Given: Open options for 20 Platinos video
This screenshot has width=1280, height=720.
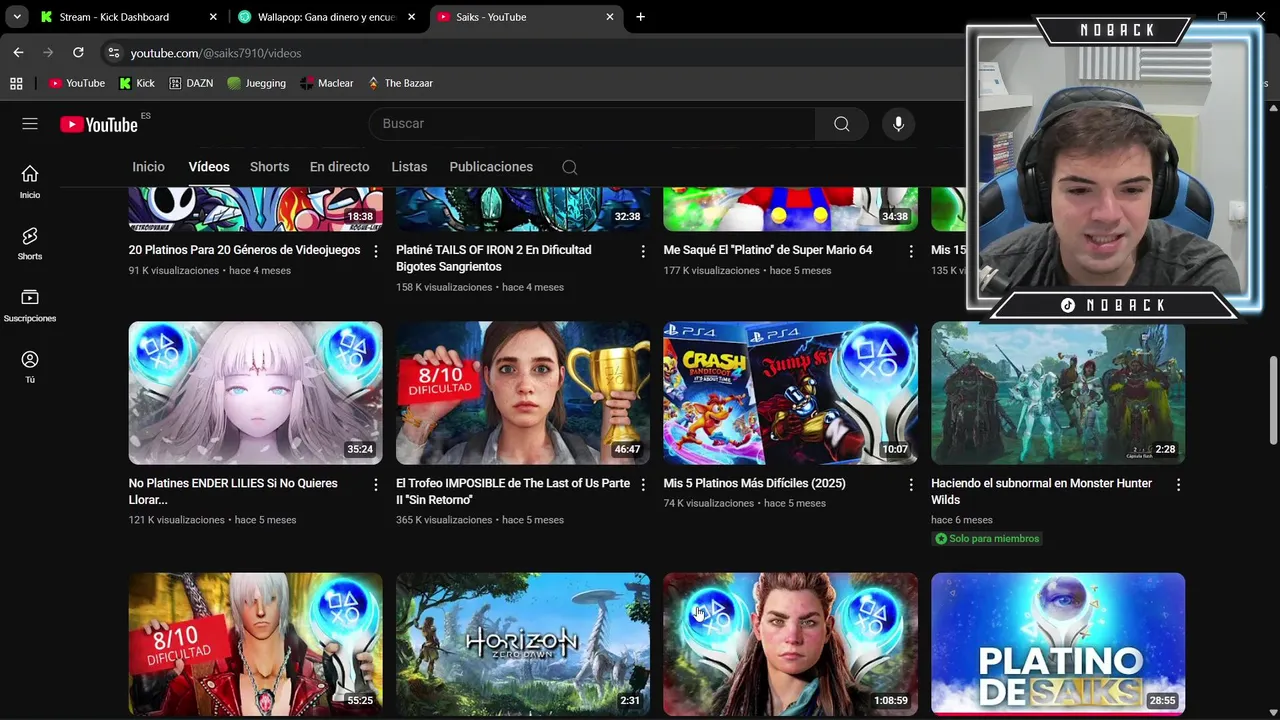Looking at the screenshot, I should (x=376, y=251).
